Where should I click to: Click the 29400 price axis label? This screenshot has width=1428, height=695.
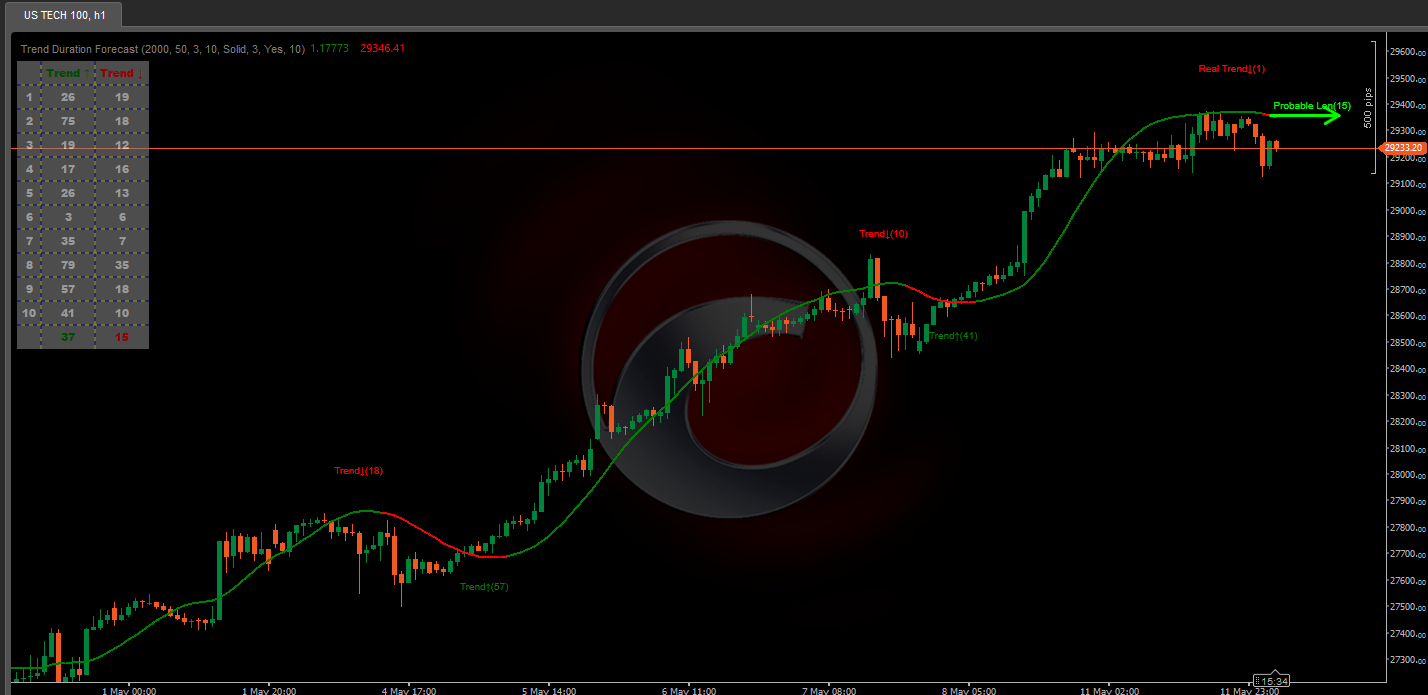point(1407,105)
